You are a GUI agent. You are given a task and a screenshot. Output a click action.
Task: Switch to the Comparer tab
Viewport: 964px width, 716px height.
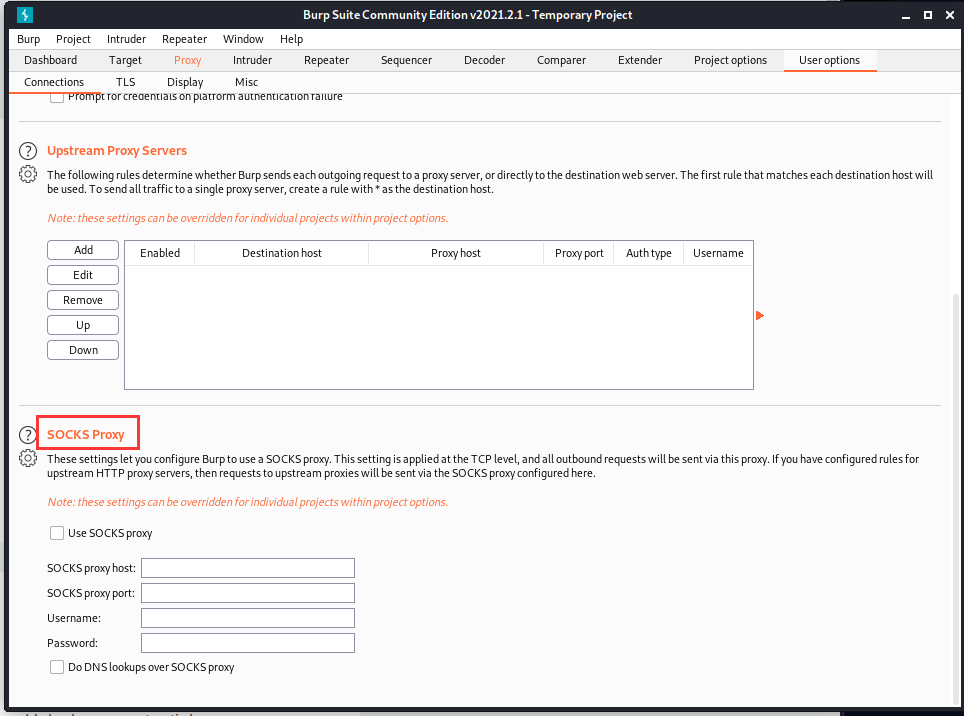pyautogui.click(x=561, y=60)
